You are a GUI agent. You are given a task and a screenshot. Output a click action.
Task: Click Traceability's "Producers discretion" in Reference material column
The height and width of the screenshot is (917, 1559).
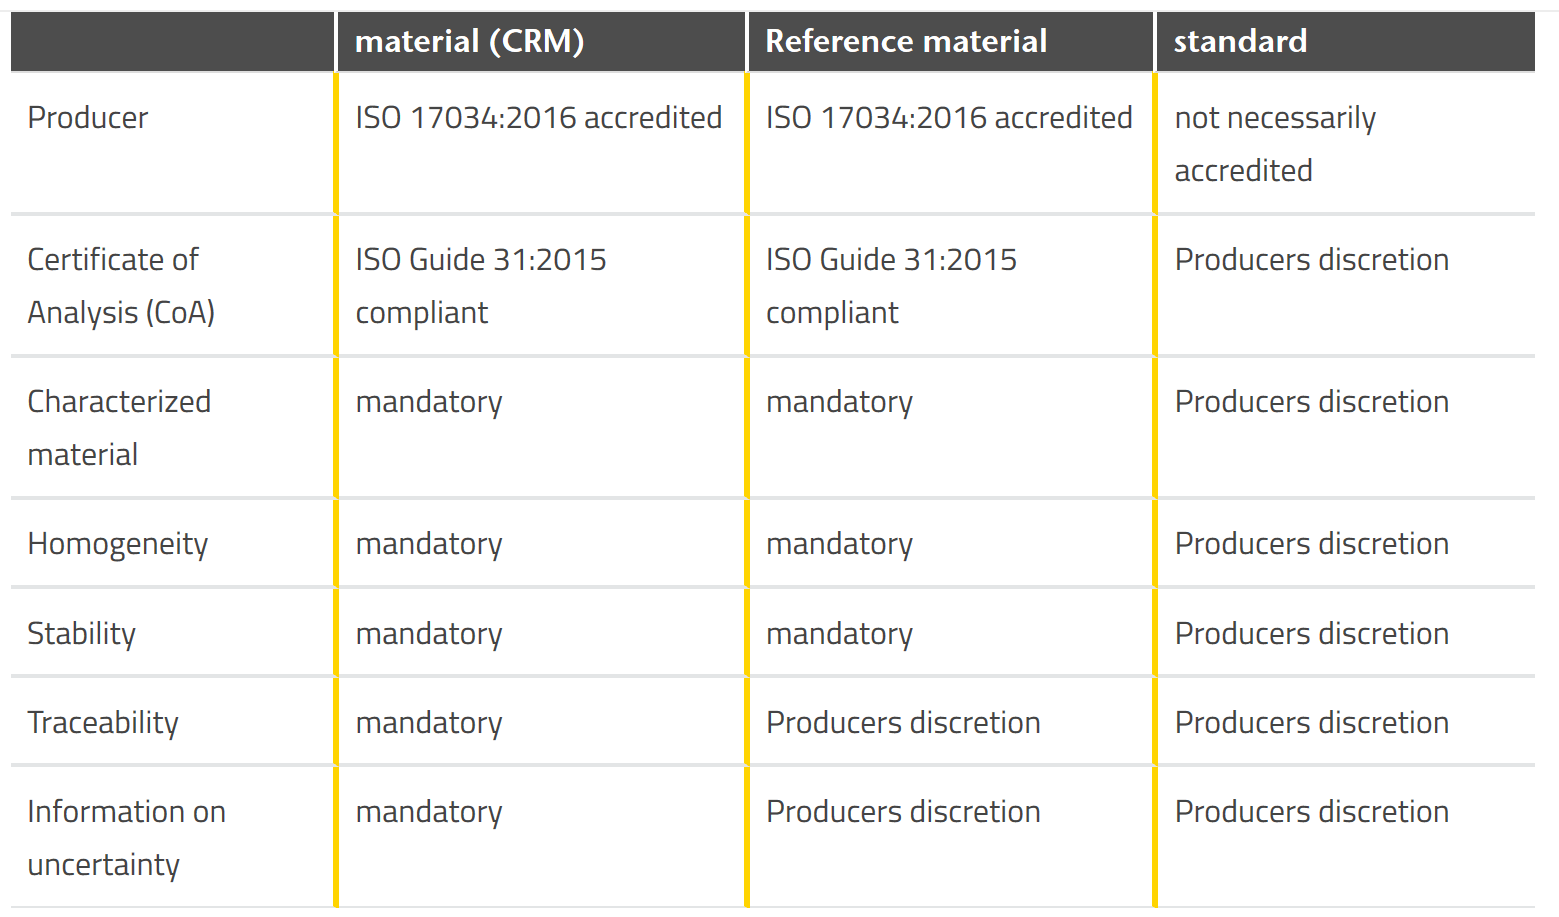tap(903, 723)
